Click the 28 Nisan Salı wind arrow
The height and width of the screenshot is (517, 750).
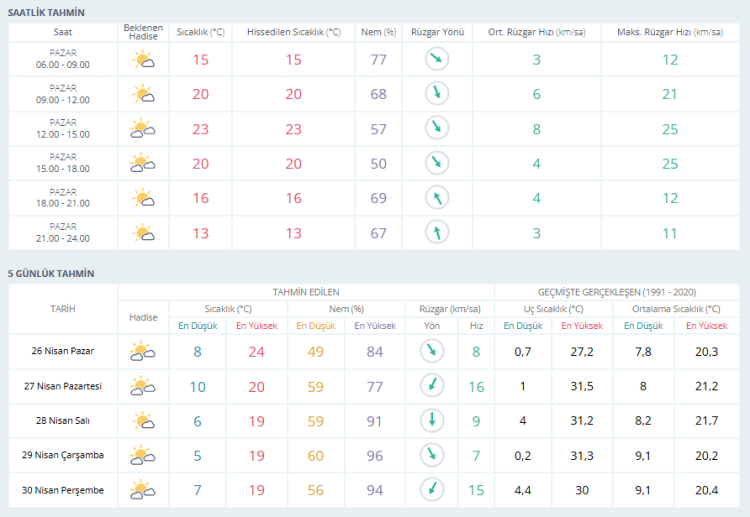point(431,421)
